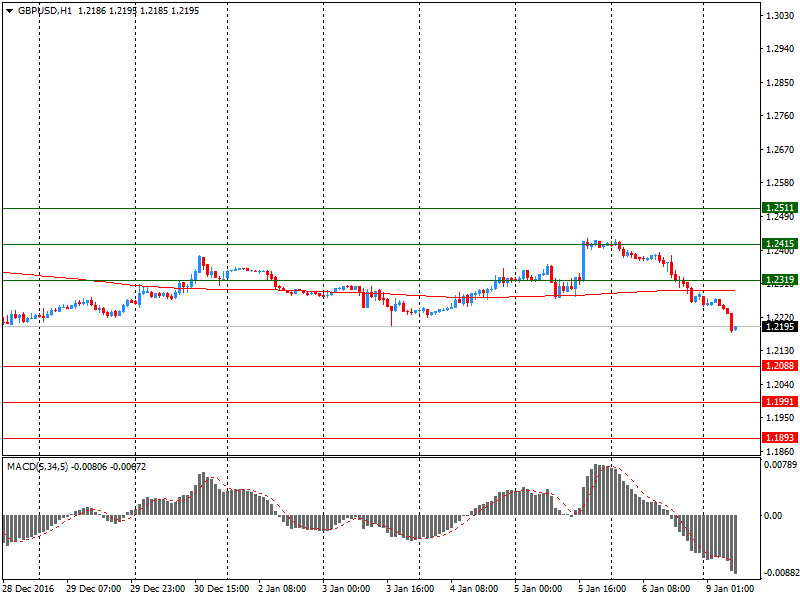Click the last red candle near 1.2195
The width and height of the screenshot is (800, 600).
(x=732, y=322)
